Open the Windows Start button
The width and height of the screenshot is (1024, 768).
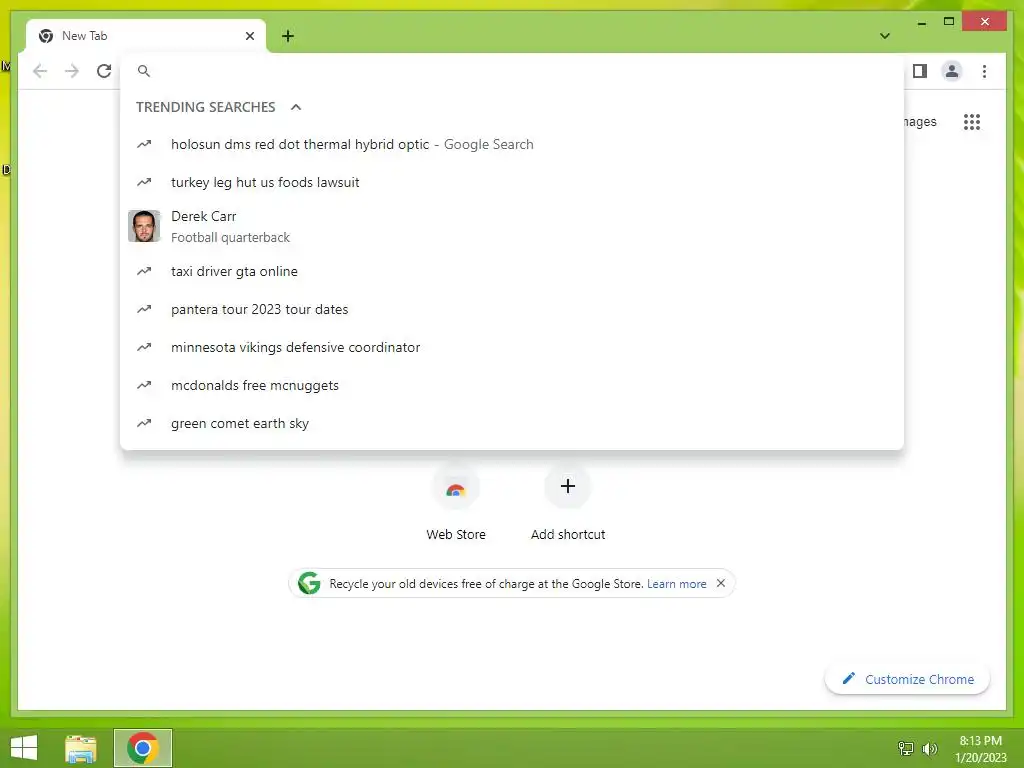24,748
